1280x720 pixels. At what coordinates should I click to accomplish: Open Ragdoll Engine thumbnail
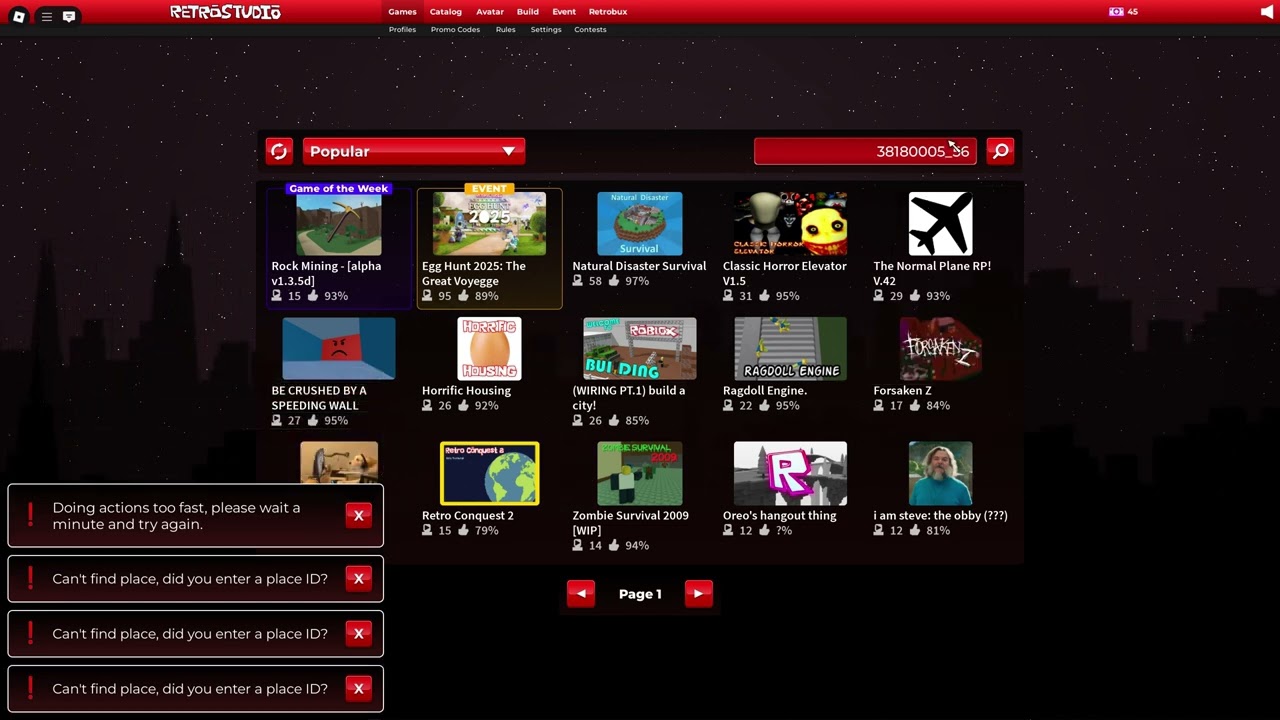click(790, 349)
